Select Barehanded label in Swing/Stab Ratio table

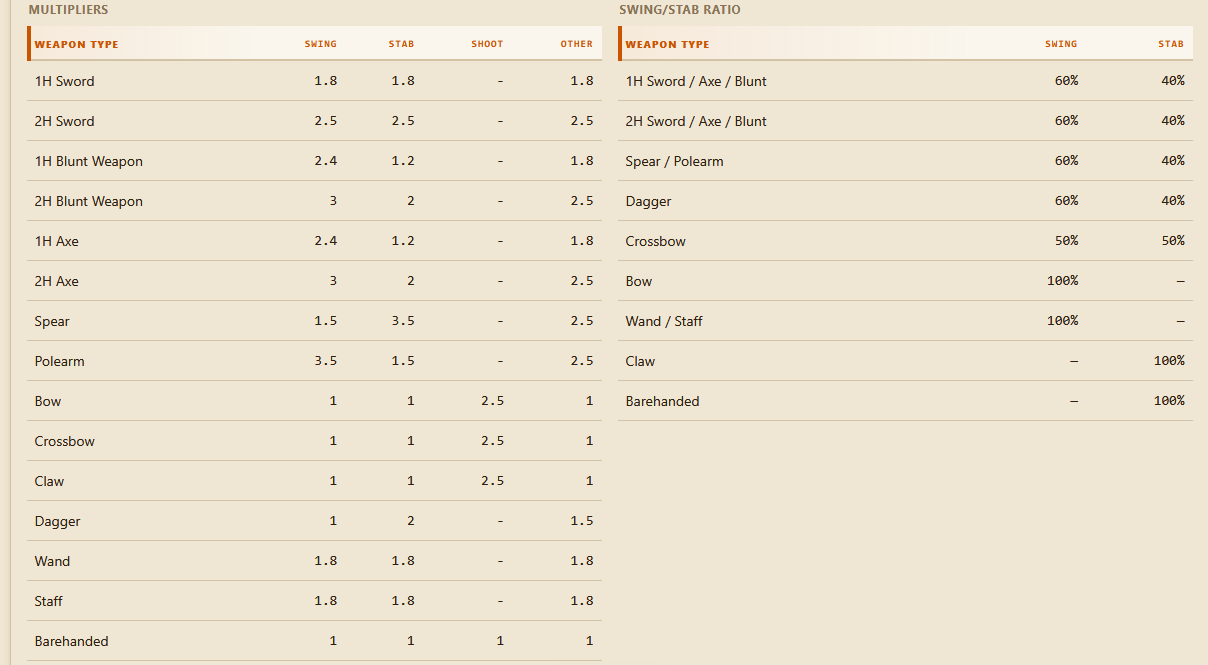click(662, 401)
